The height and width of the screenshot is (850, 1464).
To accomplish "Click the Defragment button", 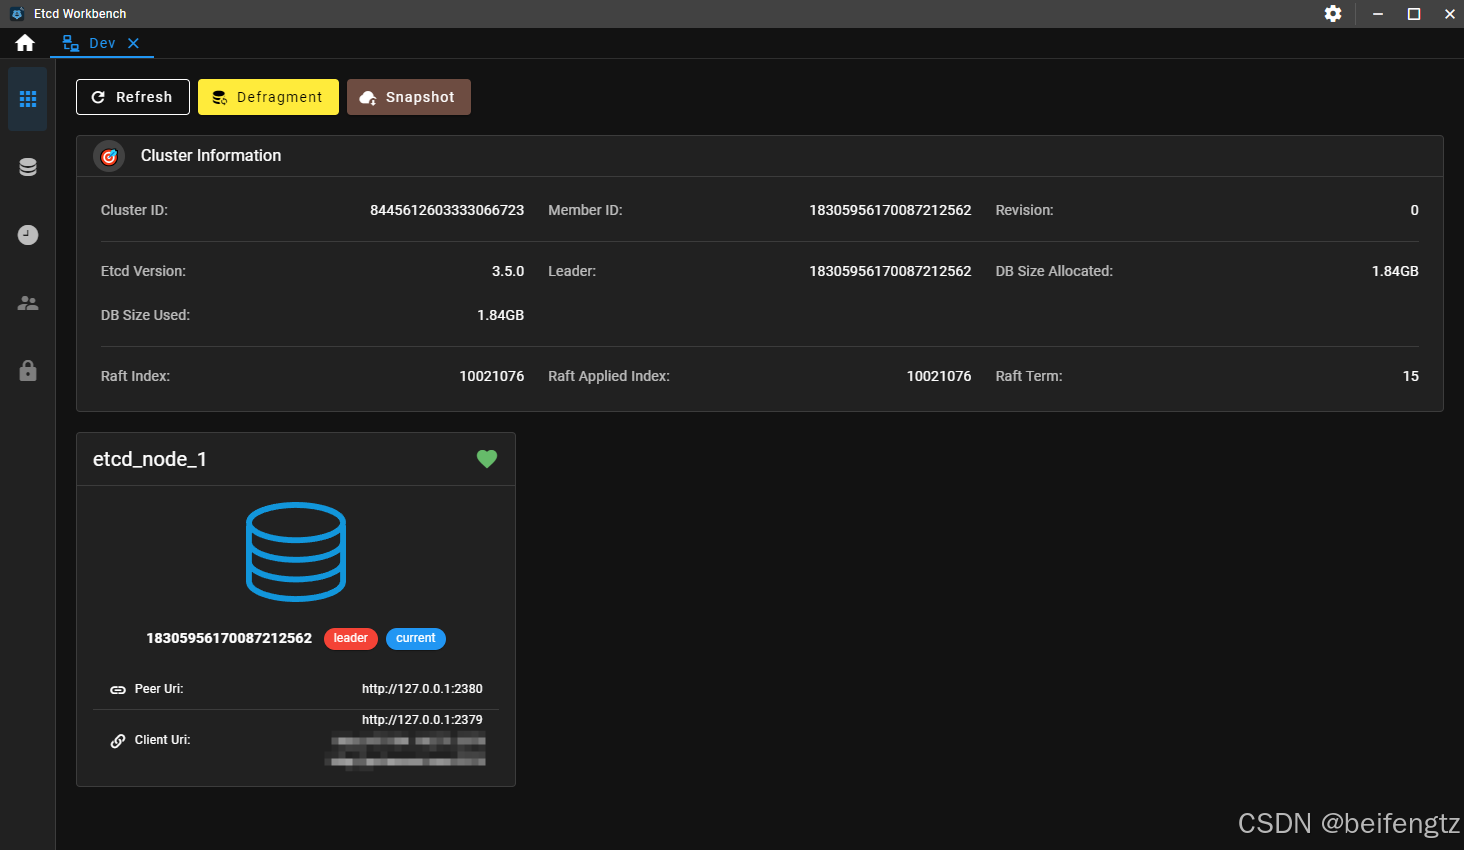I will point(268,97).
